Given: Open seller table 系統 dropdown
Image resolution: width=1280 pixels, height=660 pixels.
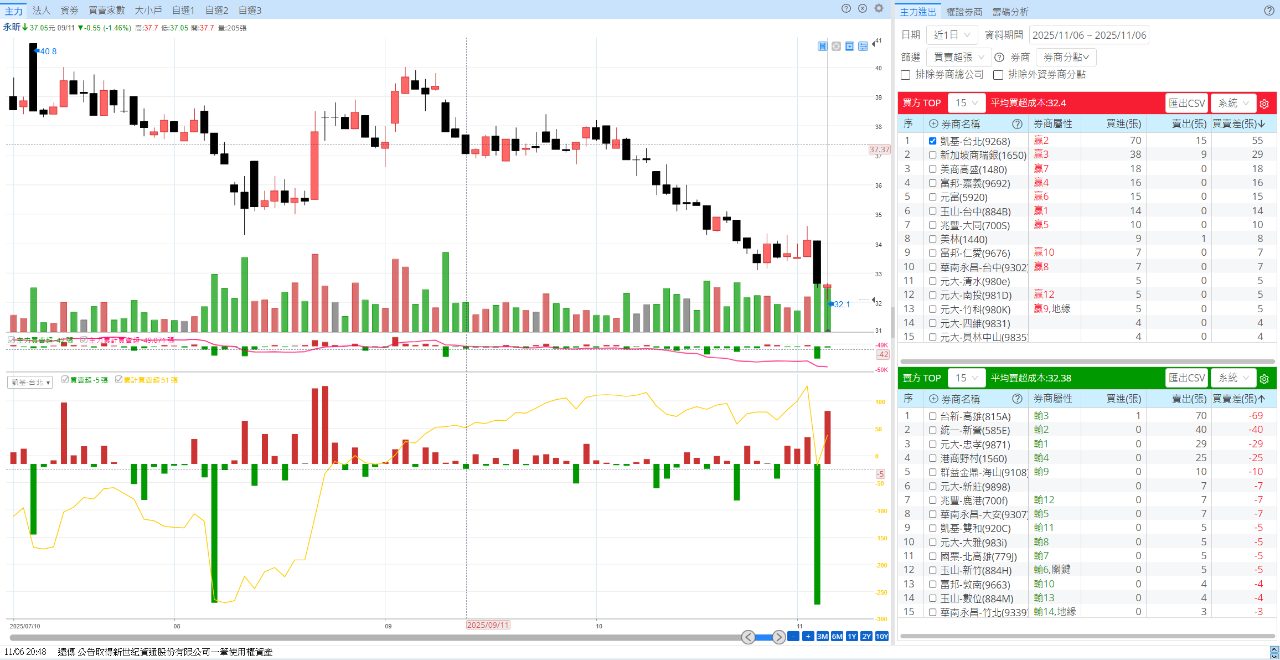Looking at the screenshot, I should 1233,378.
